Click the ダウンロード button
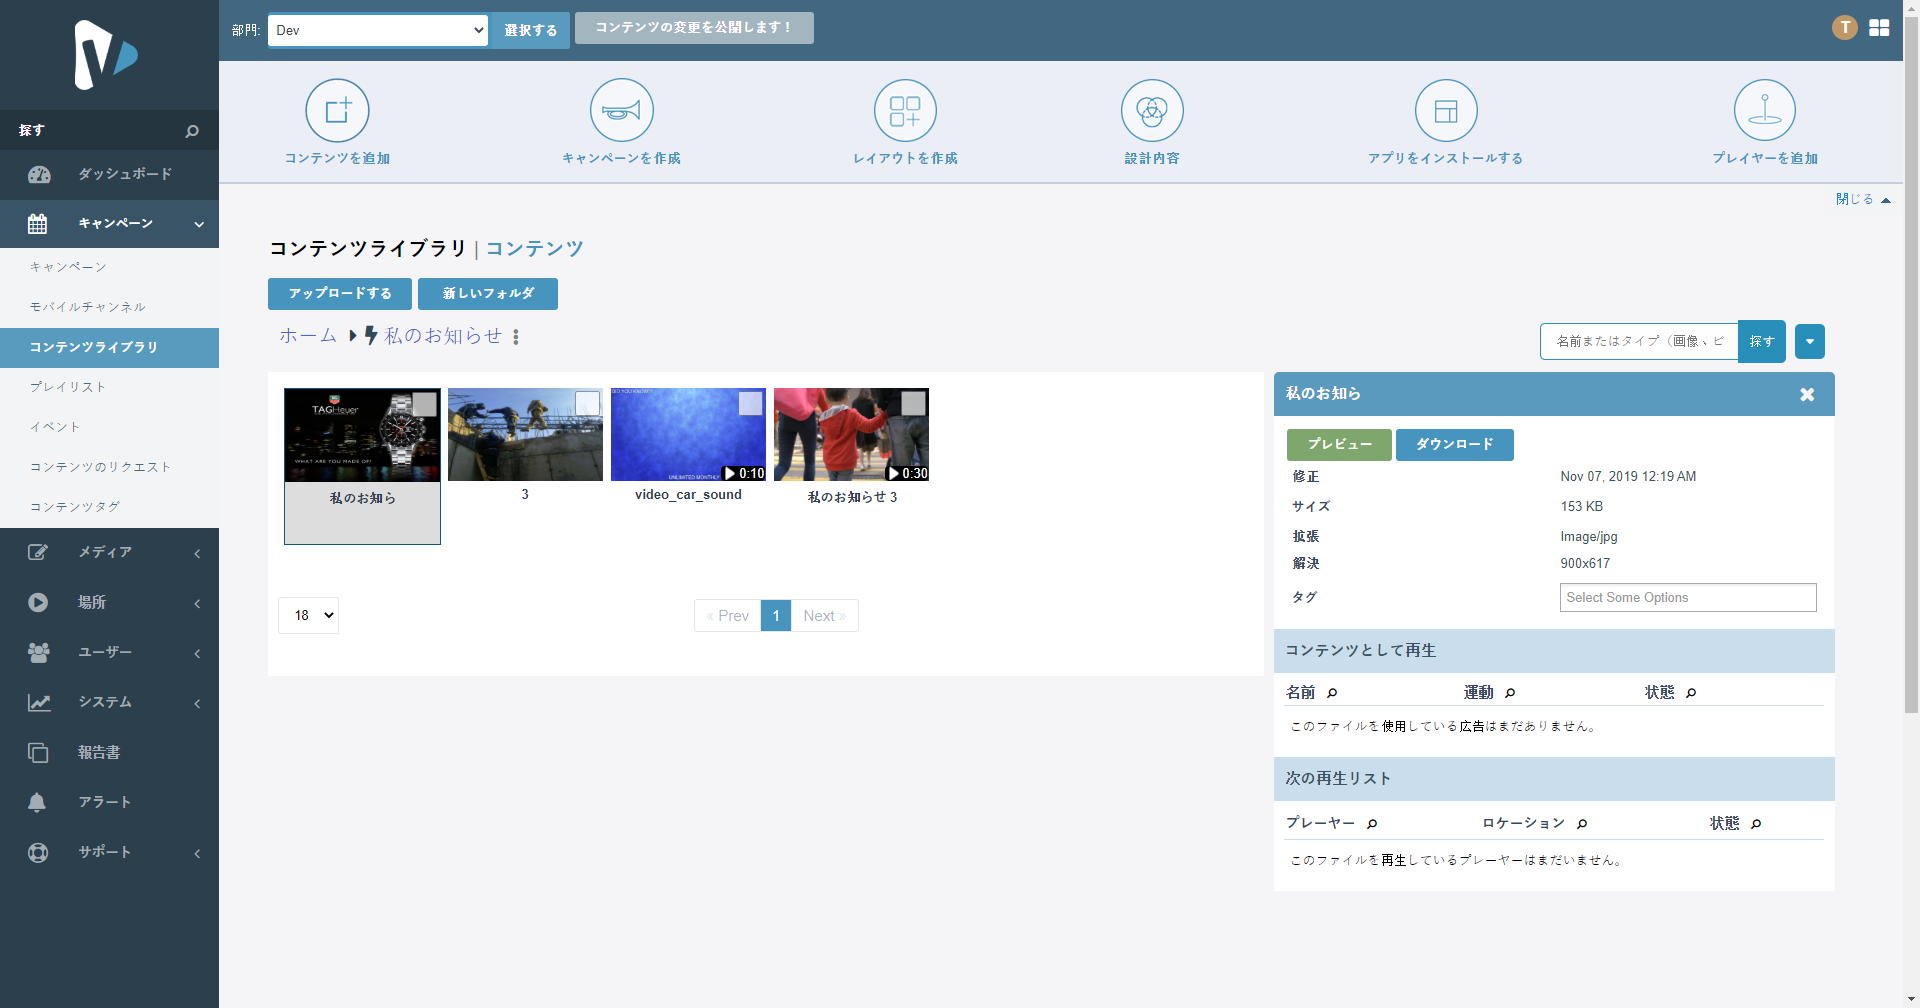 1454,445
